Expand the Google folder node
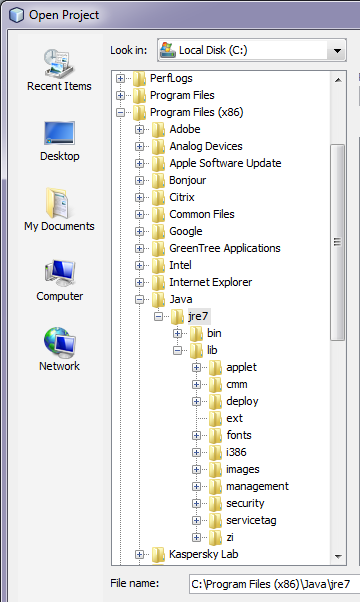 click(139, 232)
